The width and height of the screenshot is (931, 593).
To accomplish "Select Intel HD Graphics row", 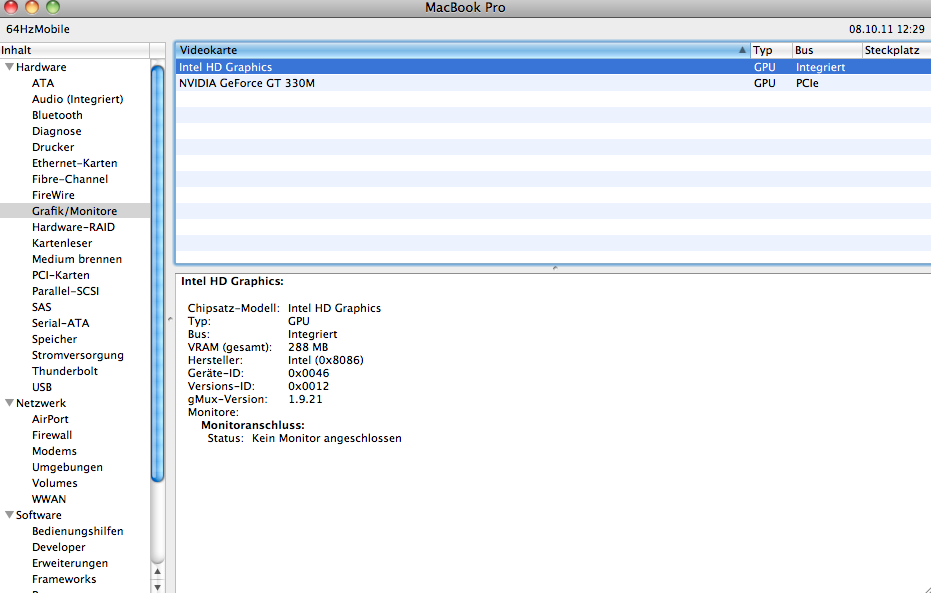I will 553,67.
